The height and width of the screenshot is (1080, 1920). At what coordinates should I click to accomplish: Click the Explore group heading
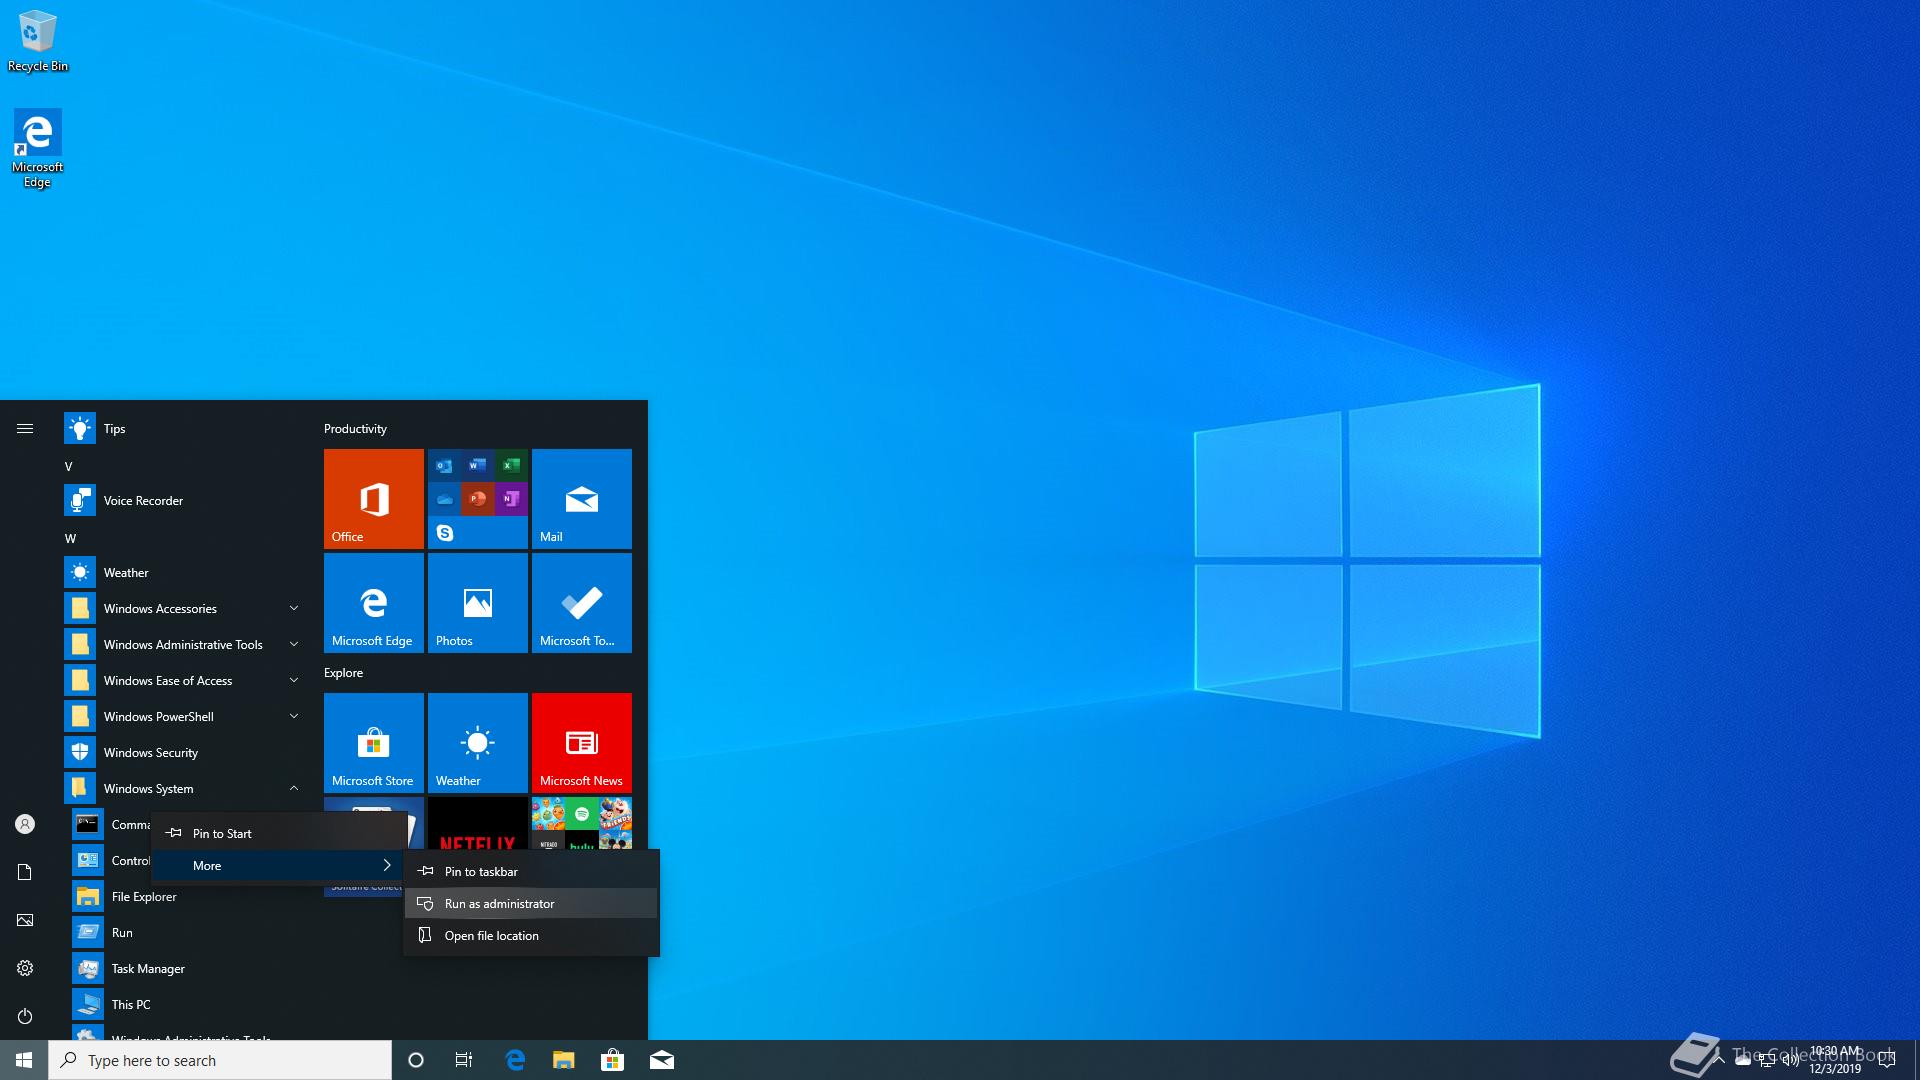pos(343,673)
